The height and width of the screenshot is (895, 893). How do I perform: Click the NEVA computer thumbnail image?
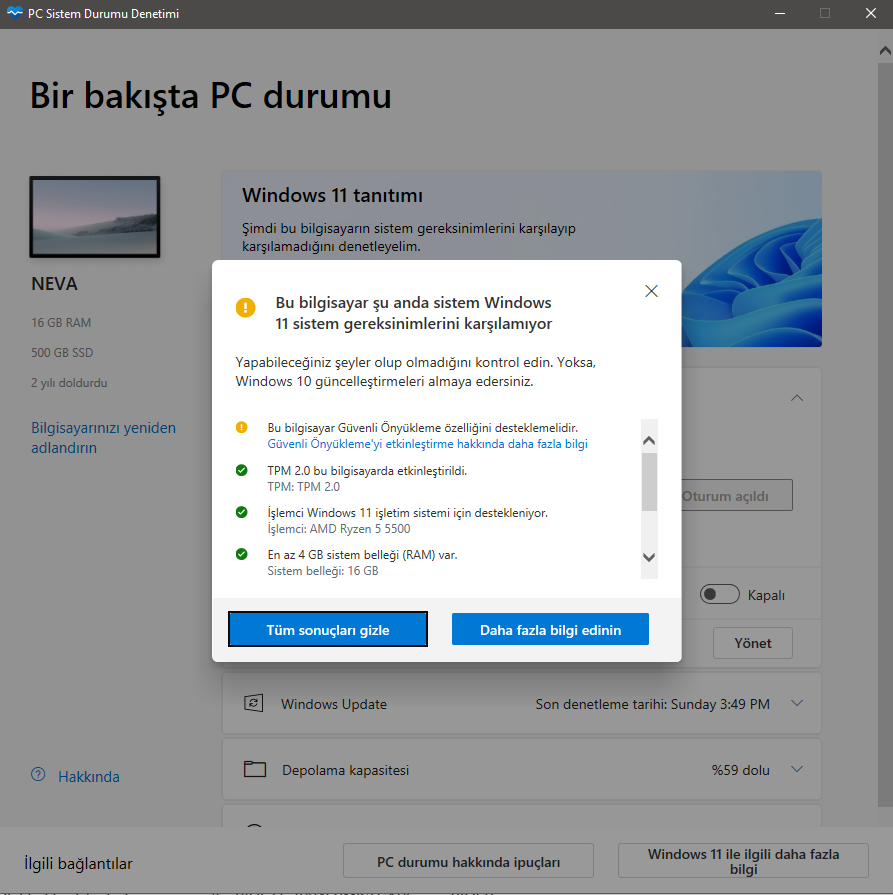[95, 217]
